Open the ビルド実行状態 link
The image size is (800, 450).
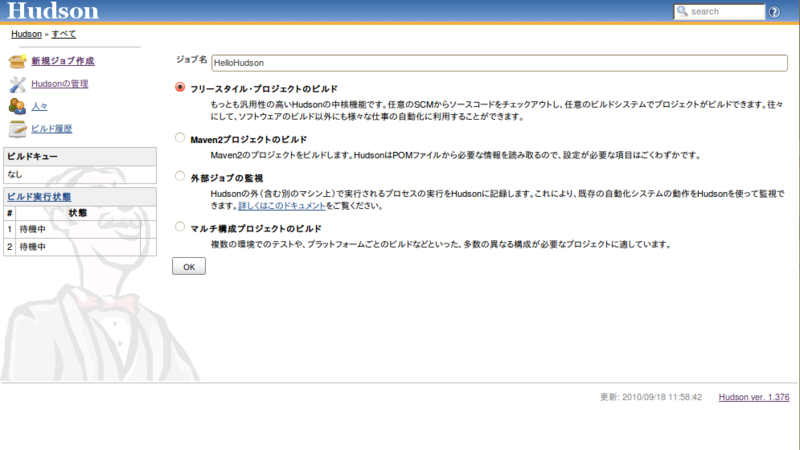[x=39, y=197]
